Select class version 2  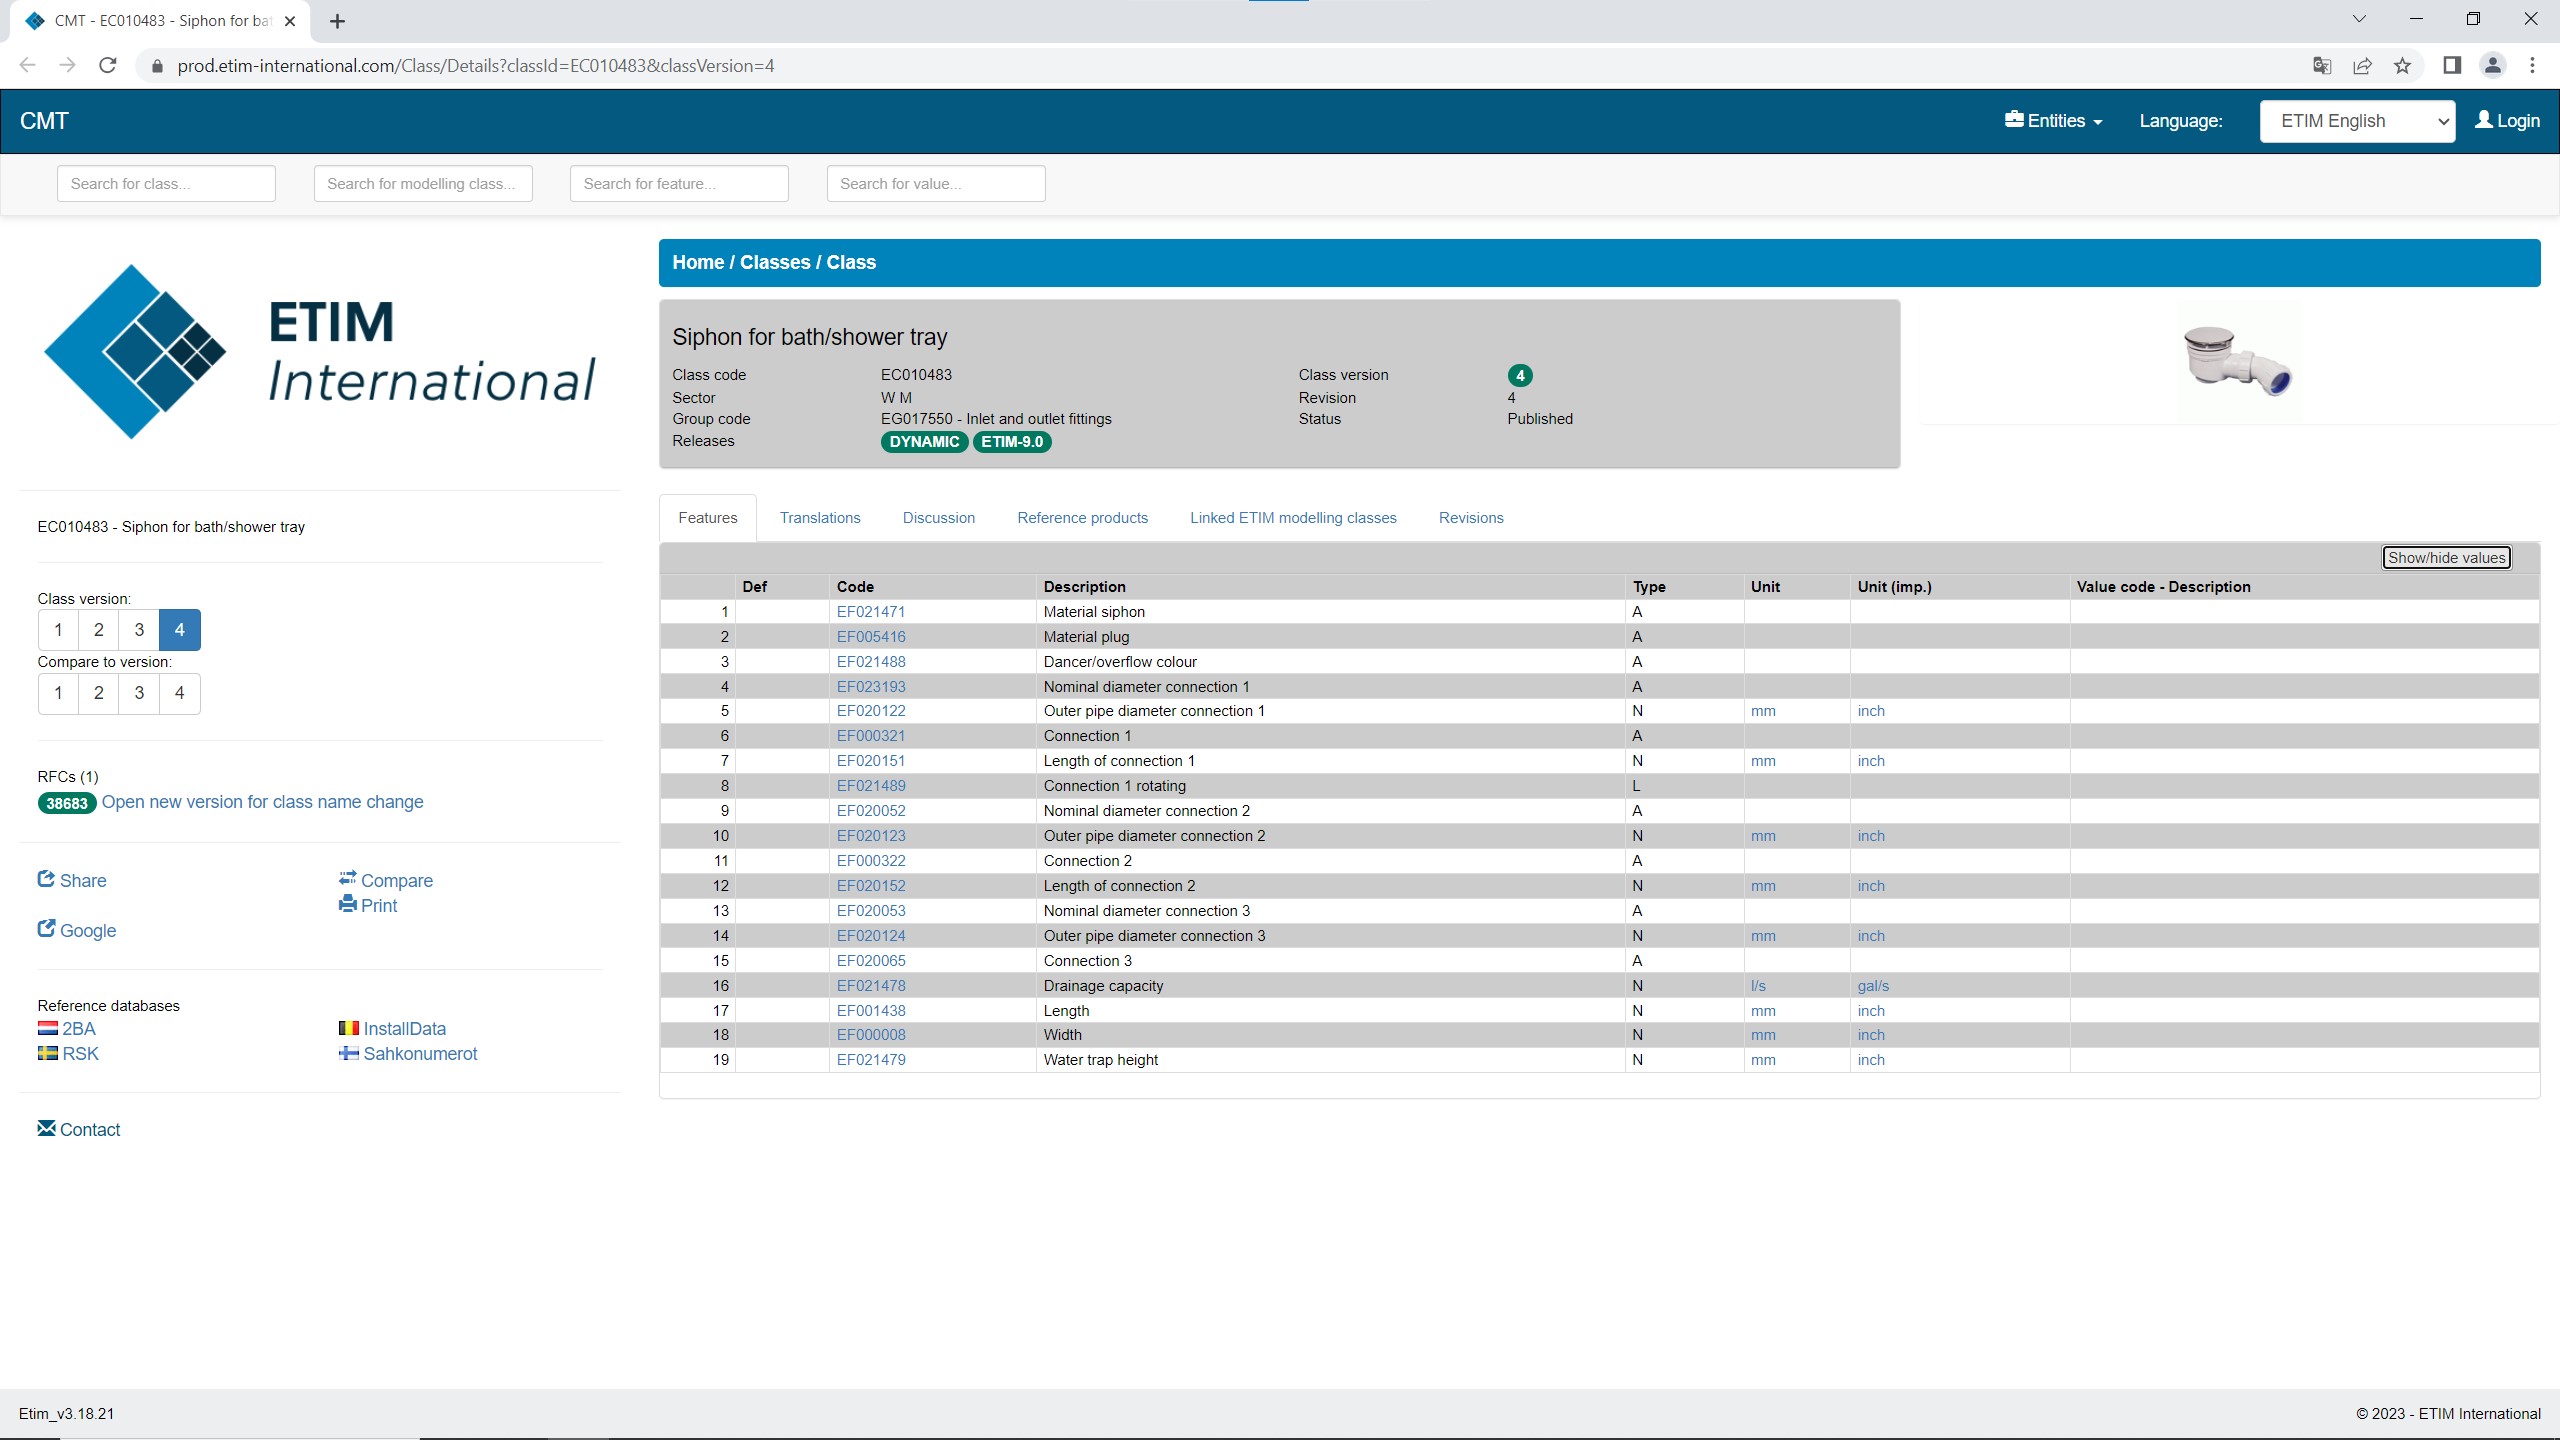coord(98,630)
